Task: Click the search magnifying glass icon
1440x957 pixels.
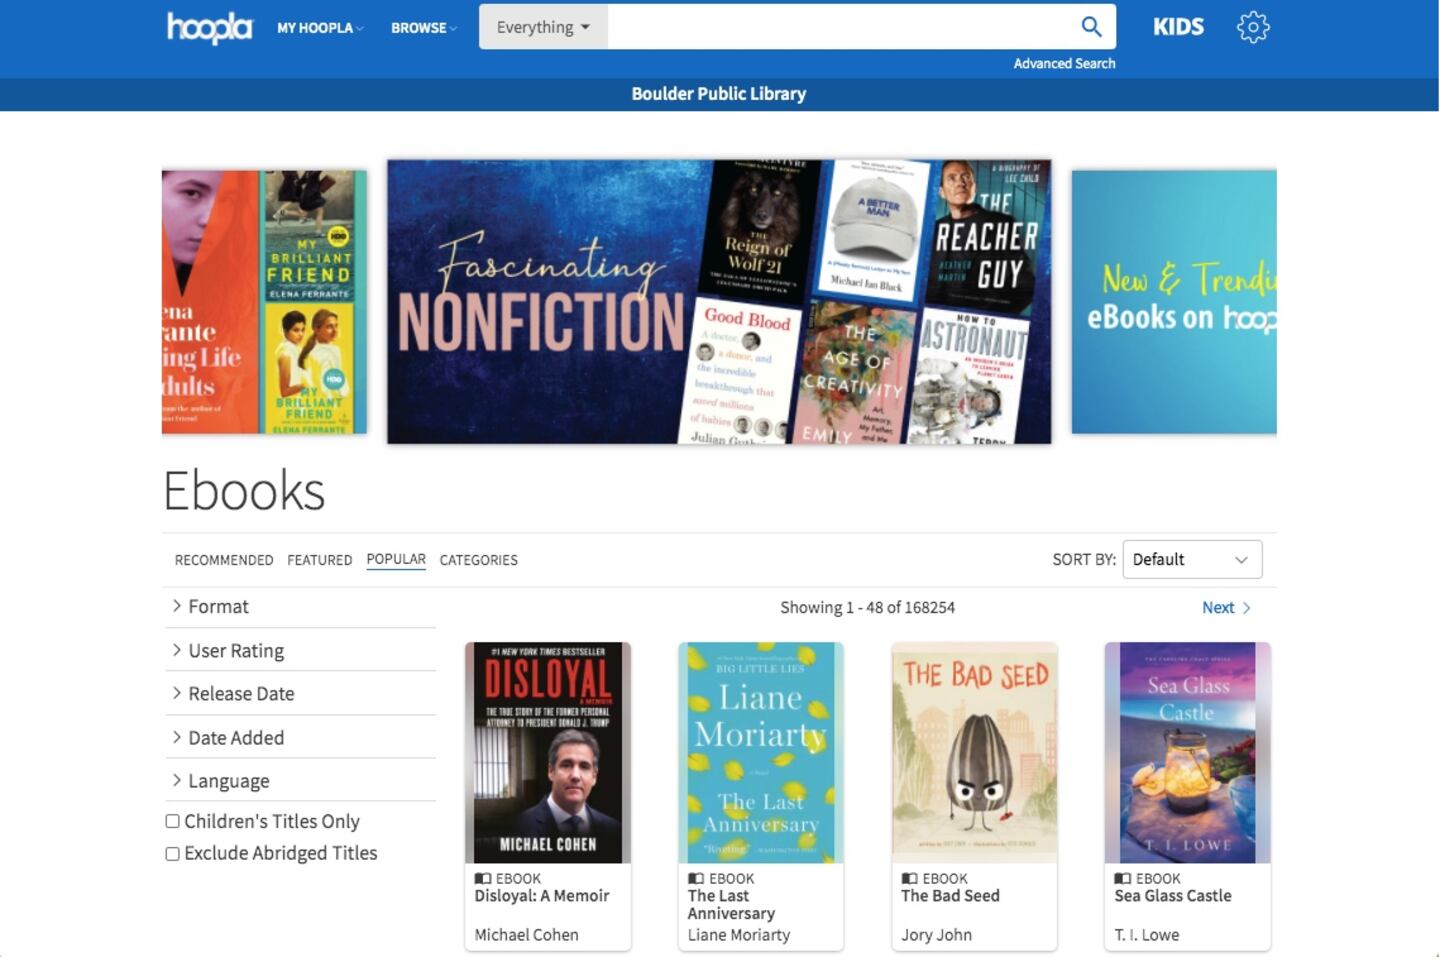Action: click(1091, 27)
